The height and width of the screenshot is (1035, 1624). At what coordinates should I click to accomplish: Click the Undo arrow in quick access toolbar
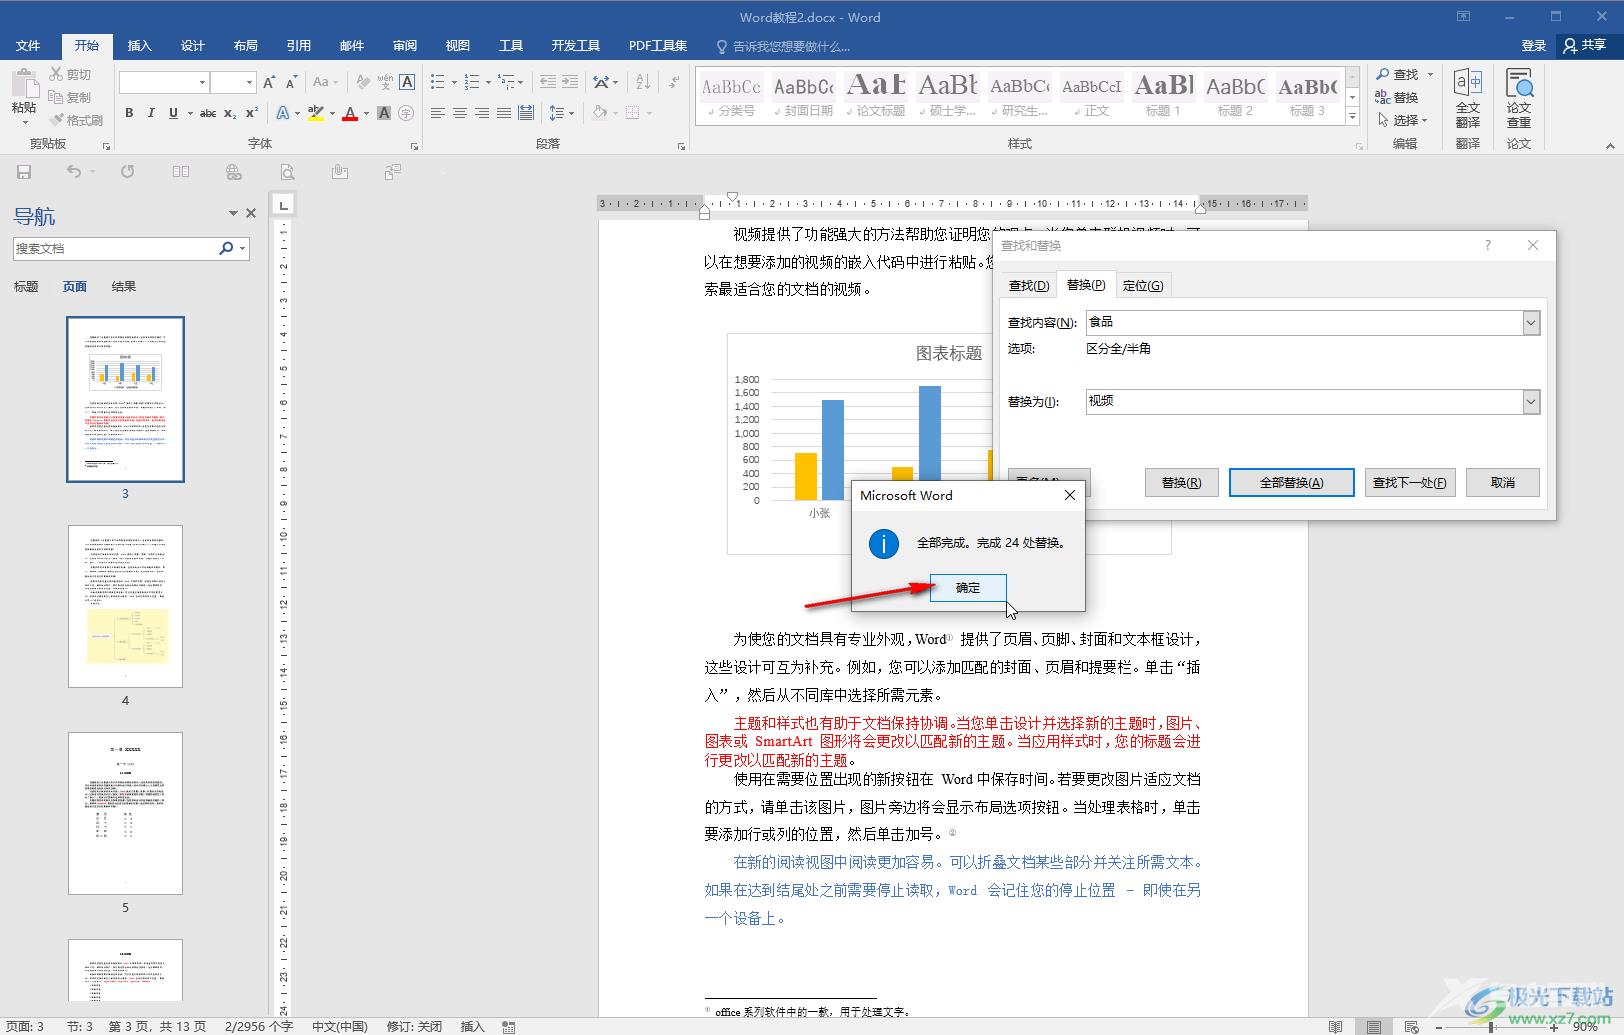[74, 172]
